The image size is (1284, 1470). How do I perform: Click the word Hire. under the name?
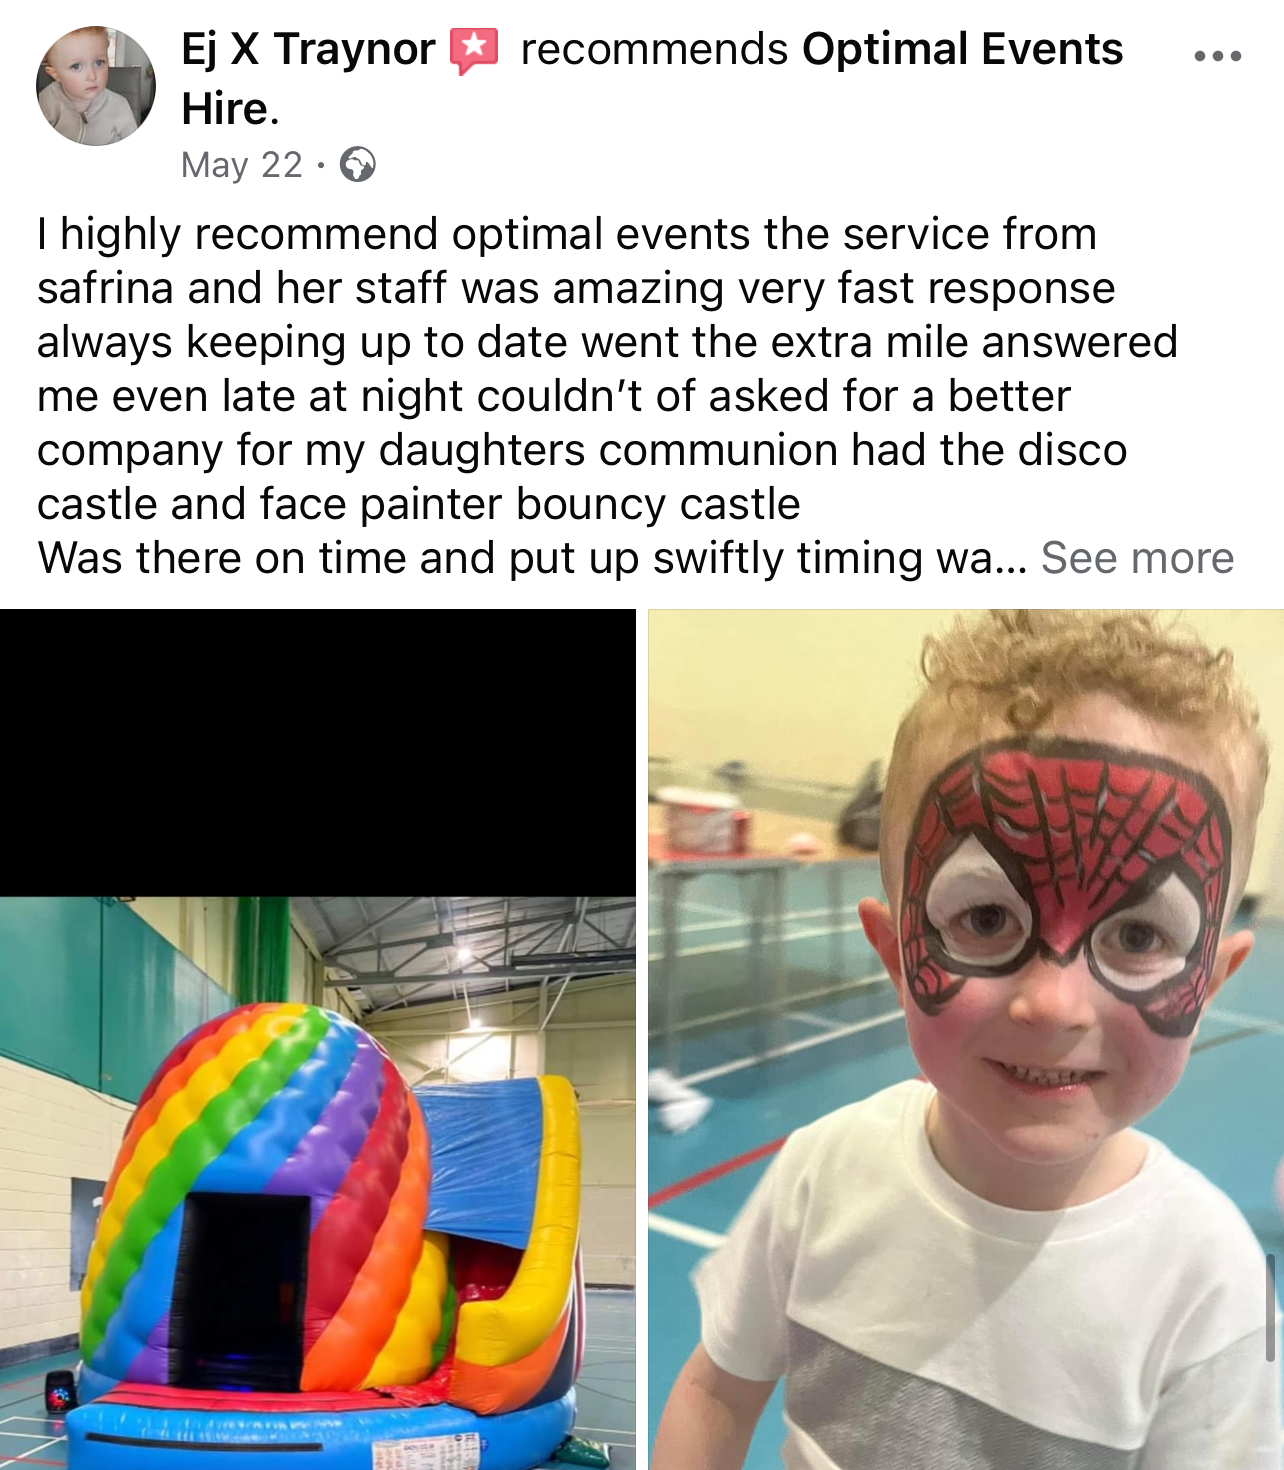pyautogui.click(x=230, y=108)
